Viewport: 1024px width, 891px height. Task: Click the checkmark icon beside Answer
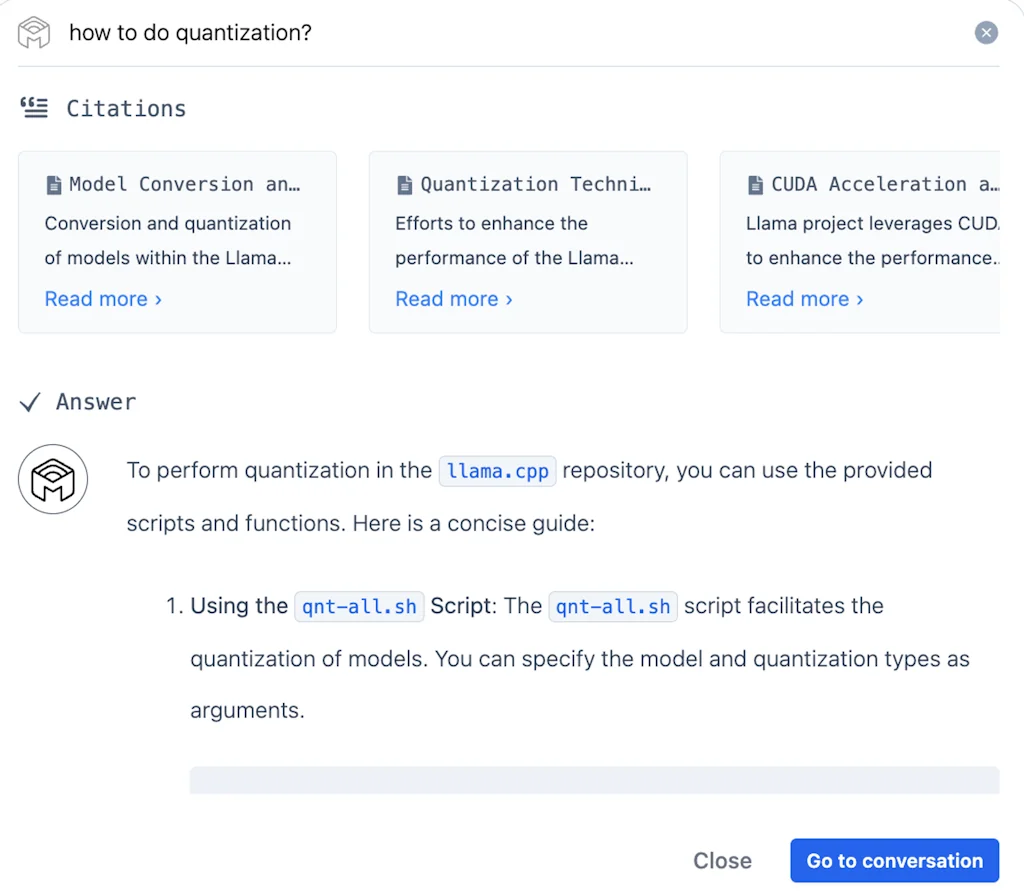pos(30,401)
